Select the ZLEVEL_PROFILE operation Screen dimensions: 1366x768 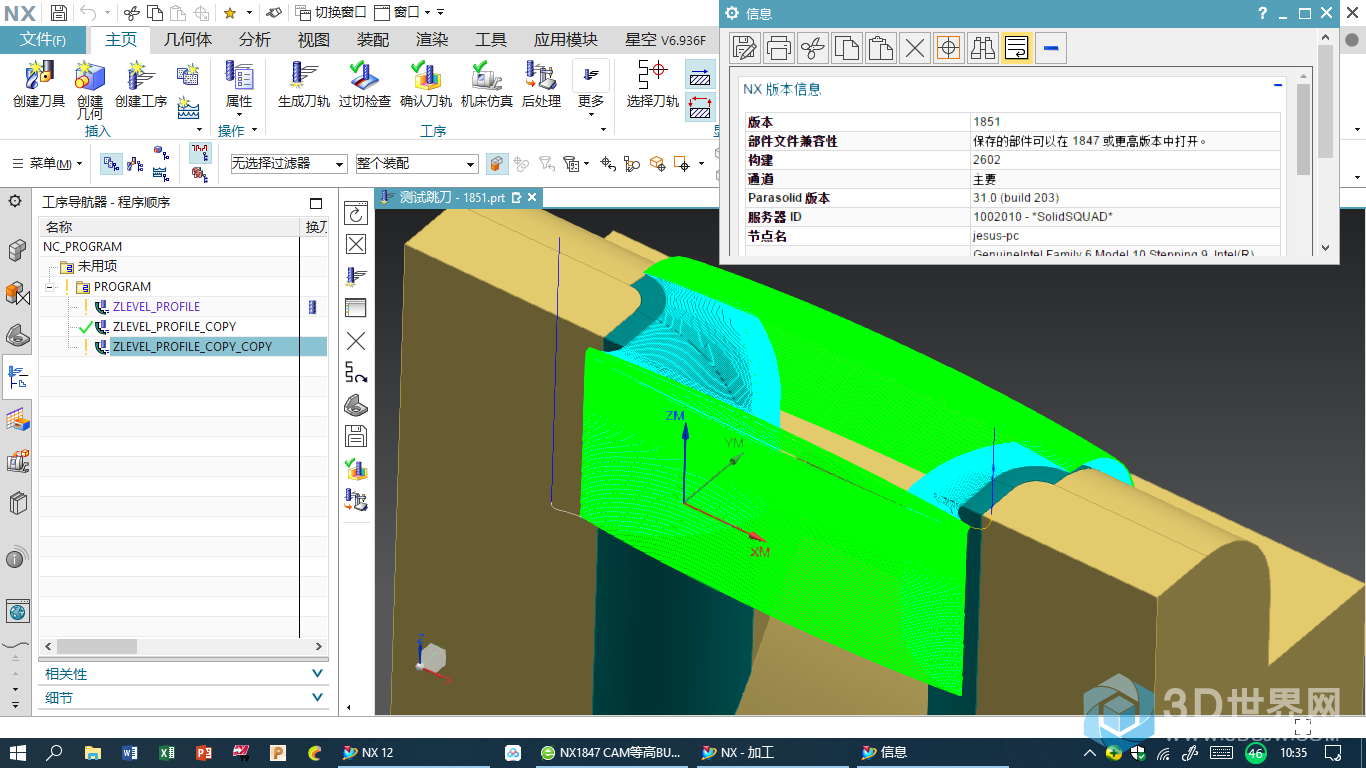156,307
